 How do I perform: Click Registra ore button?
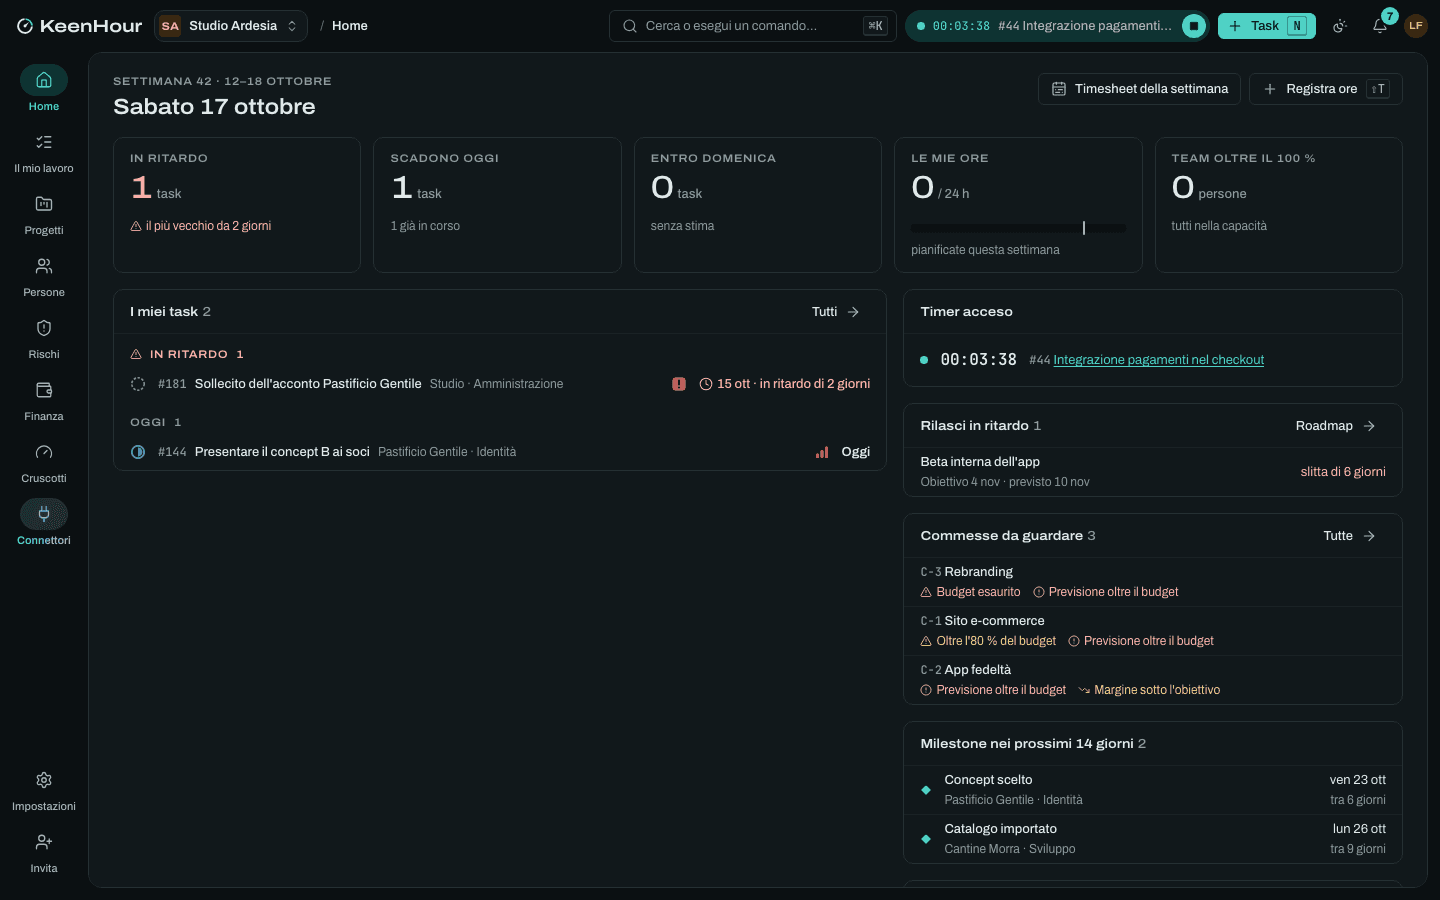click(x=1326, y=89)
